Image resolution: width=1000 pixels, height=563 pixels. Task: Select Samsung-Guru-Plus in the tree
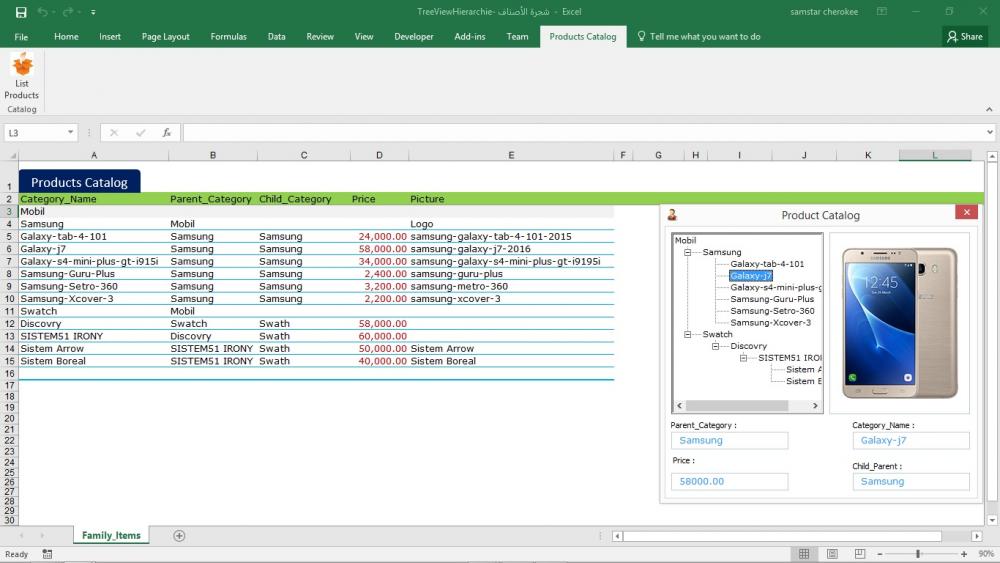772,299
